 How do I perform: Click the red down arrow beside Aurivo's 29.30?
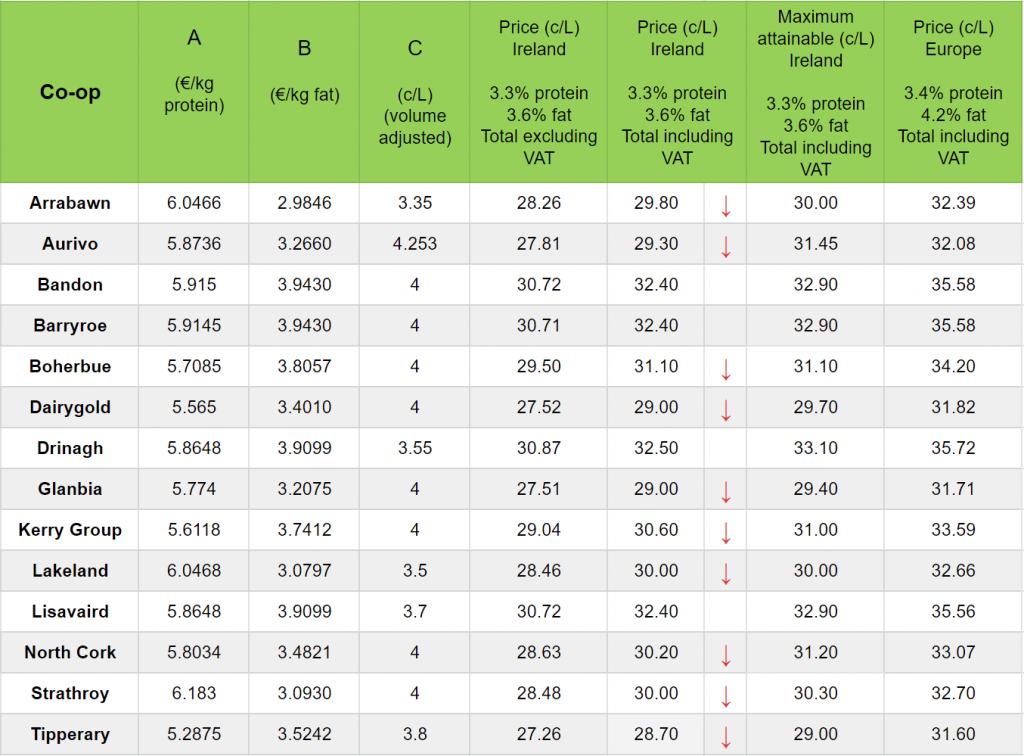[x=726, y=247]
